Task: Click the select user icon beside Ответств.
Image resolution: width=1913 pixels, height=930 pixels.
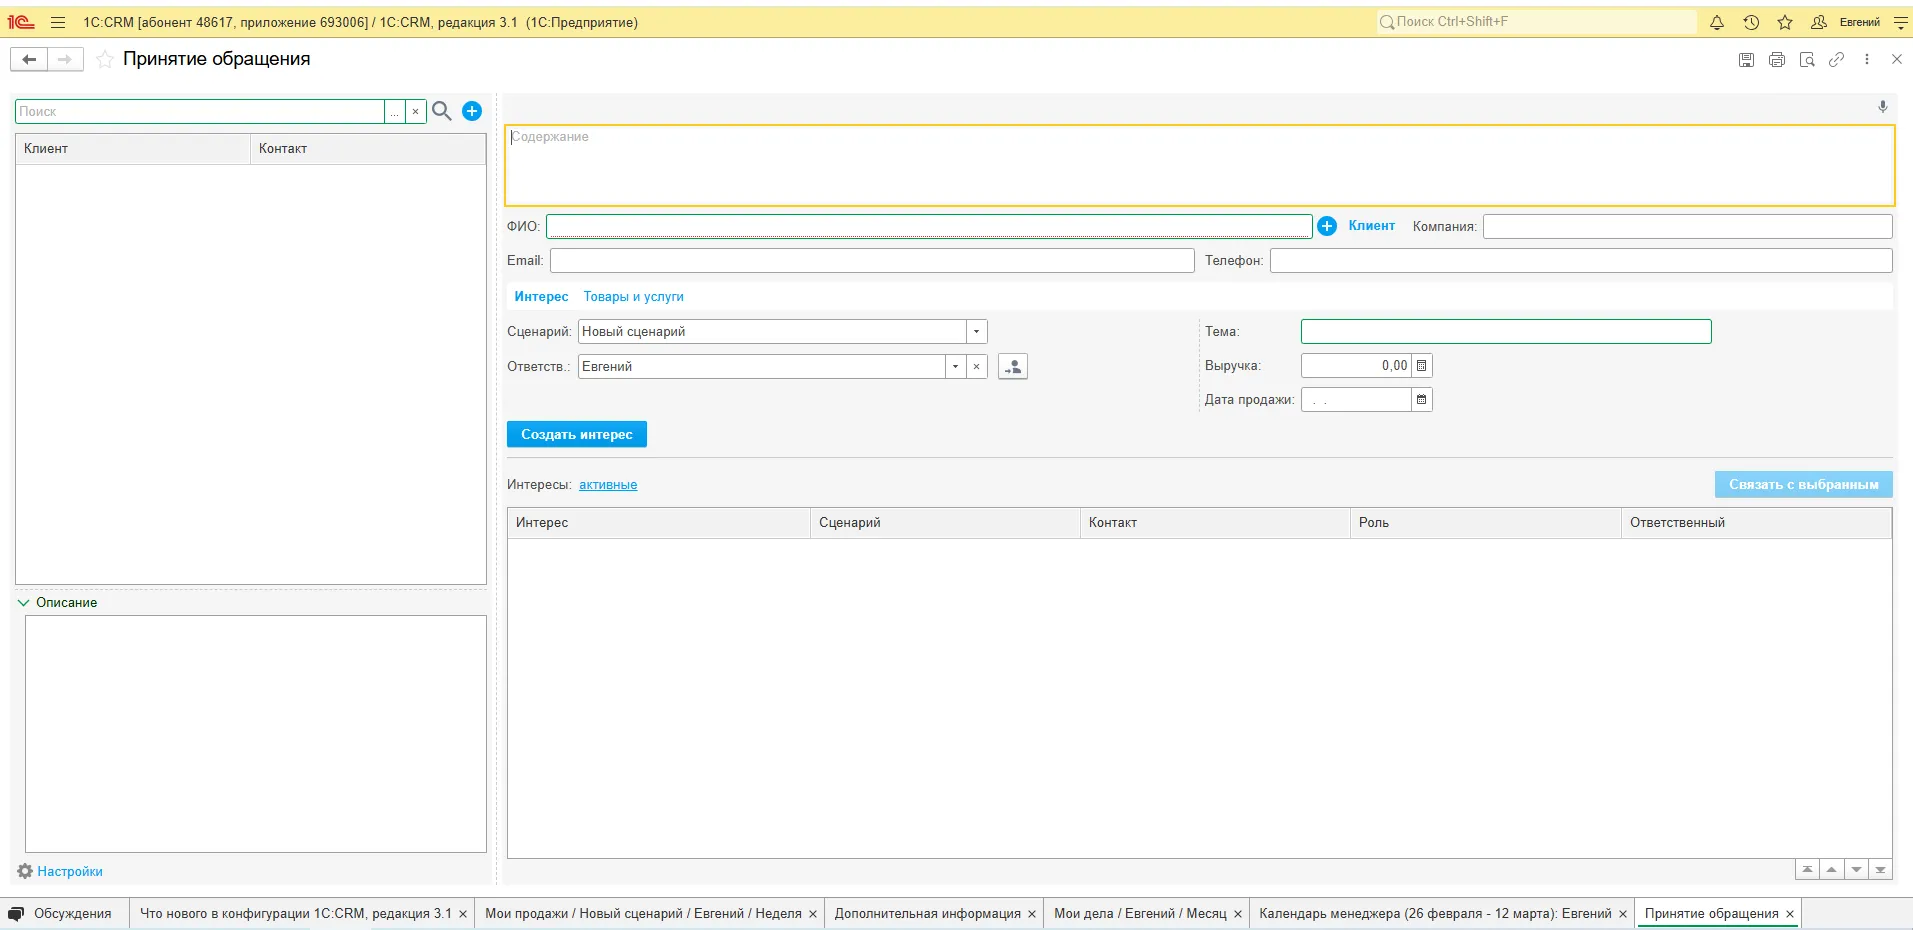Action: 1013,366
